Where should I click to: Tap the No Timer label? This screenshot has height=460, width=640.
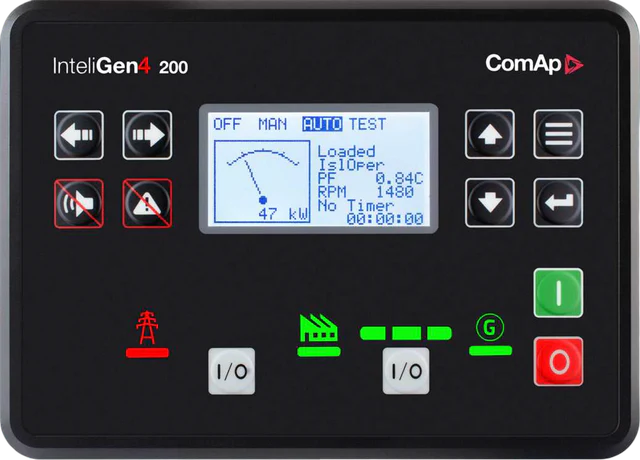356,205
